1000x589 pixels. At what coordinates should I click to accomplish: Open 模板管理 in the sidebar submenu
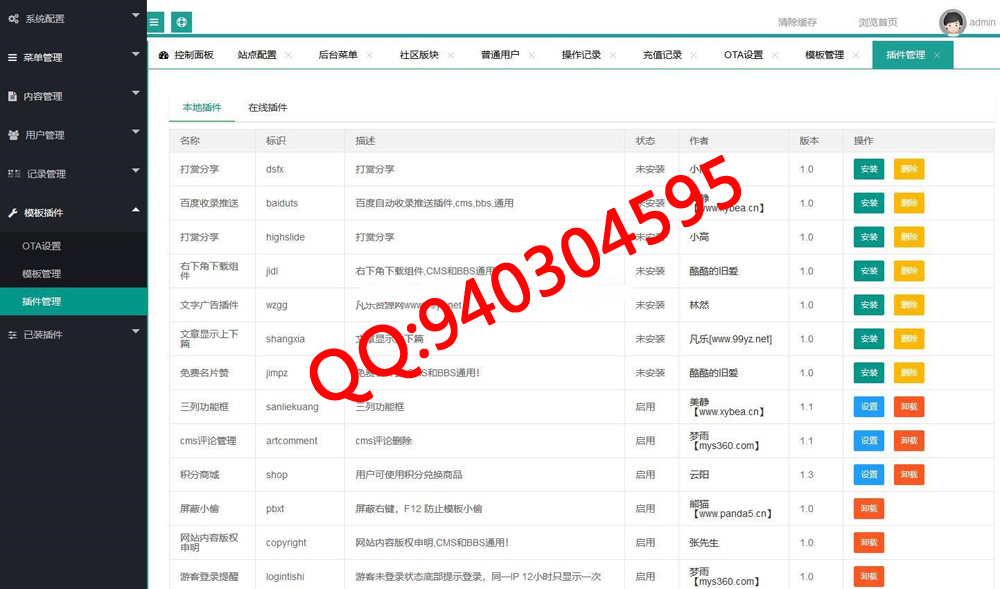click(x=42, y=274)
